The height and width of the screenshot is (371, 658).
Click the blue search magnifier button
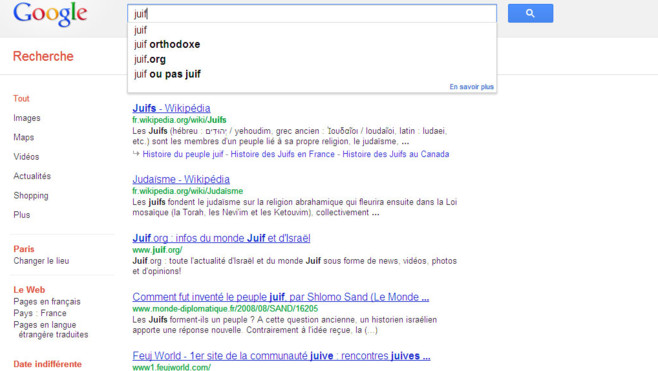[530, 13]
